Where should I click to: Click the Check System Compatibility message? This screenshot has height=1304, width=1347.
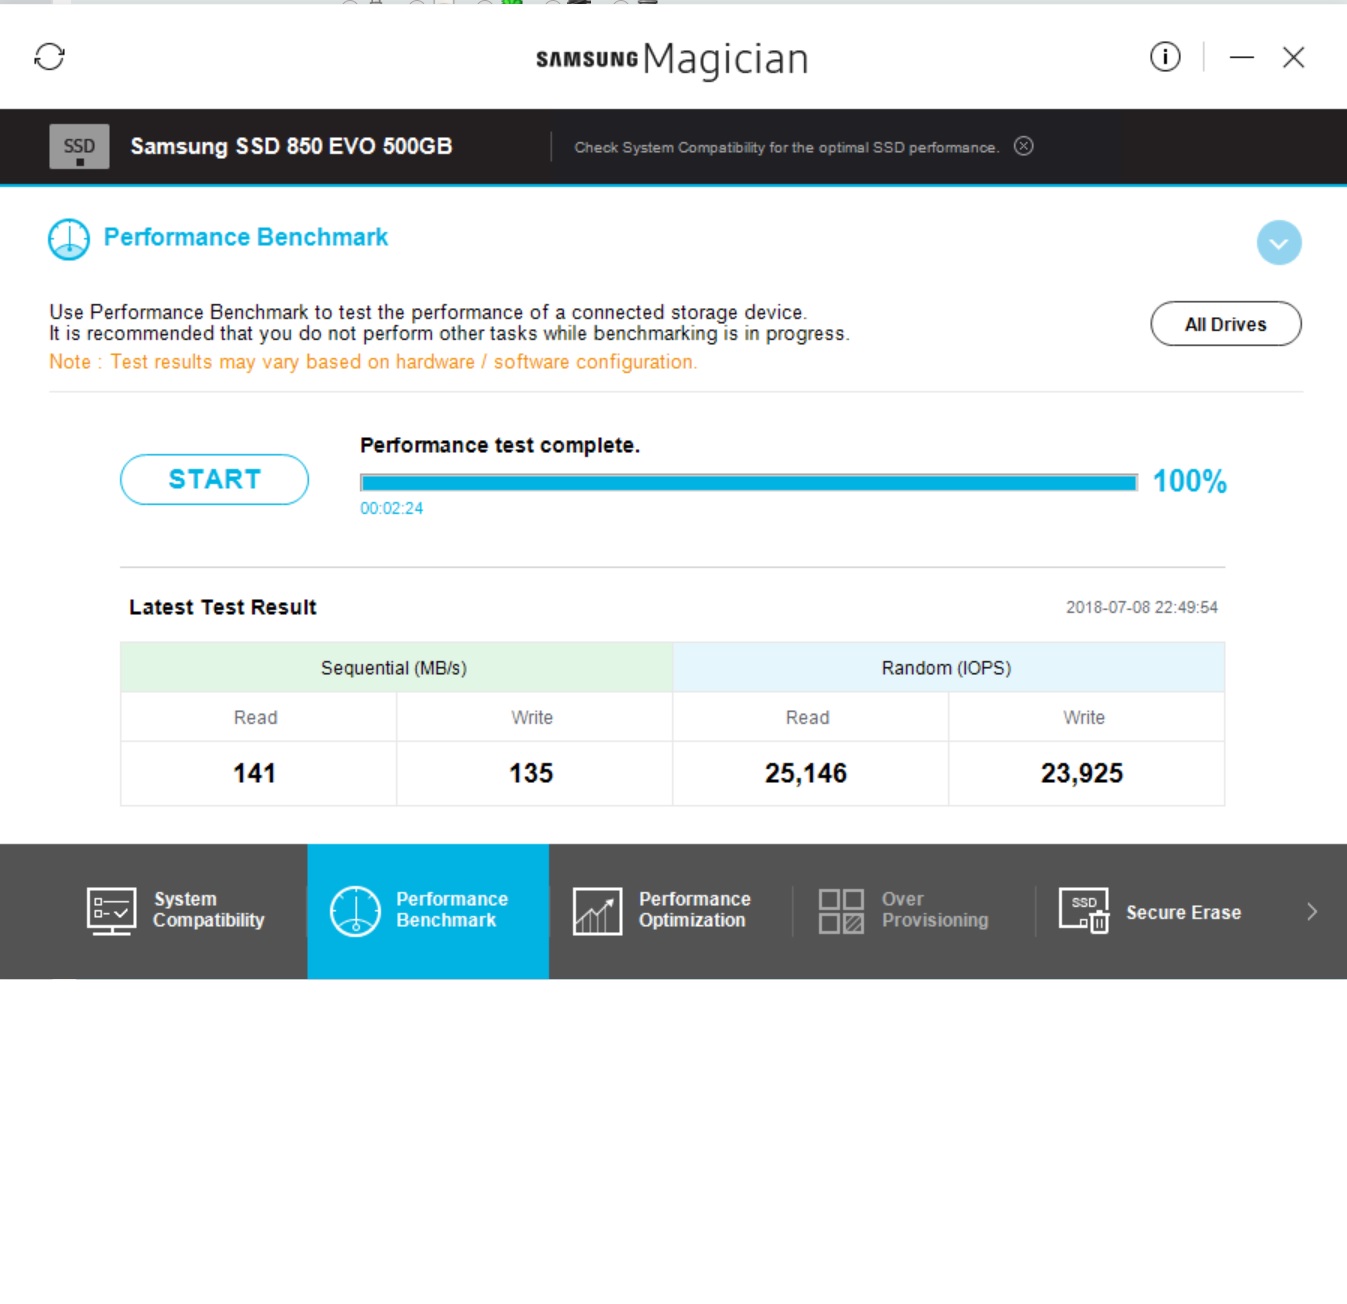(786, 148)
